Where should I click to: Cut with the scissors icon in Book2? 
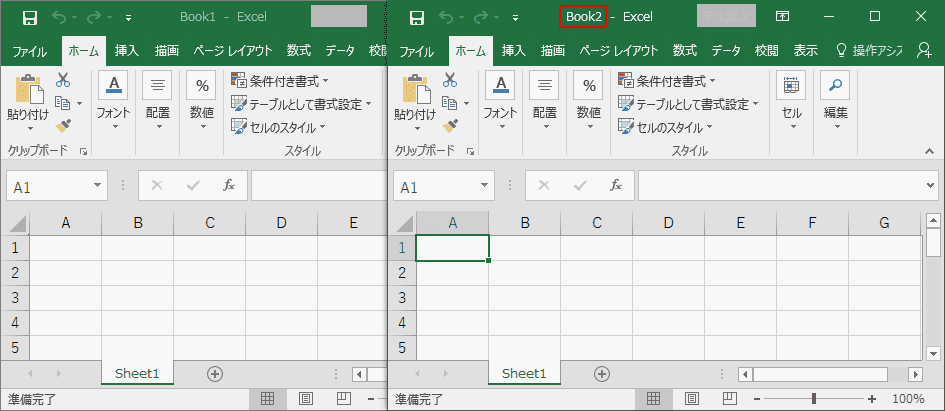pyautogui.click(x=450, y=79)
